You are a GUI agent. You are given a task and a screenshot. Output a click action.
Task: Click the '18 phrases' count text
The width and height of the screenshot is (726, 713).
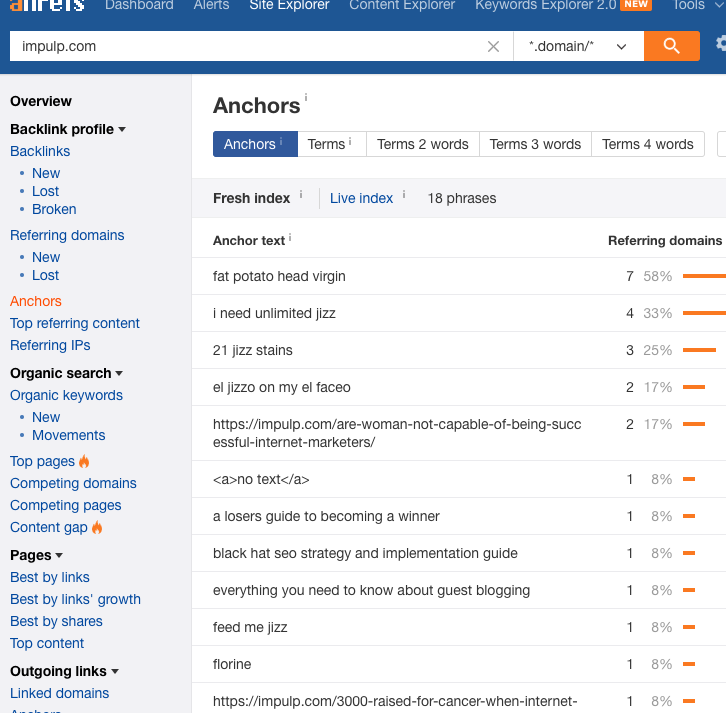pos(462,198)
